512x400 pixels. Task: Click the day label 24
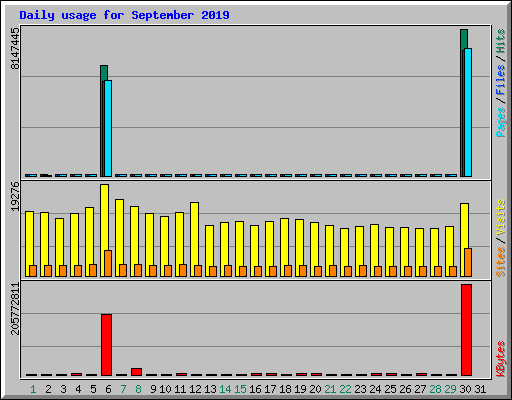pyautogui.click(x=375, y=389)
